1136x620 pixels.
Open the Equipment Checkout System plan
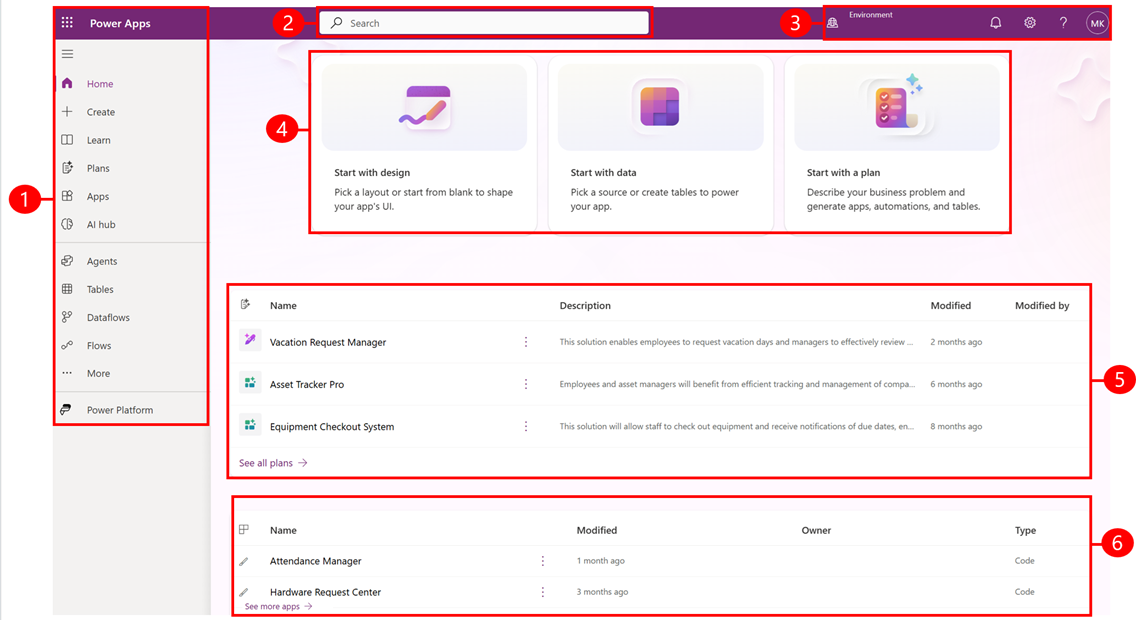point(332,427)
